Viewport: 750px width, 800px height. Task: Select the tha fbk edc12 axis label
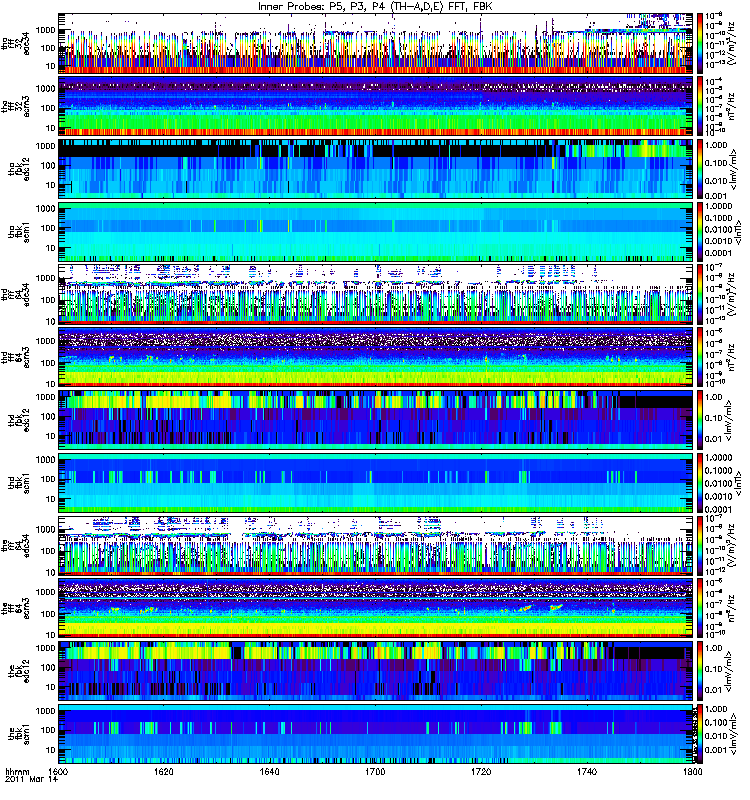(19, 169)
